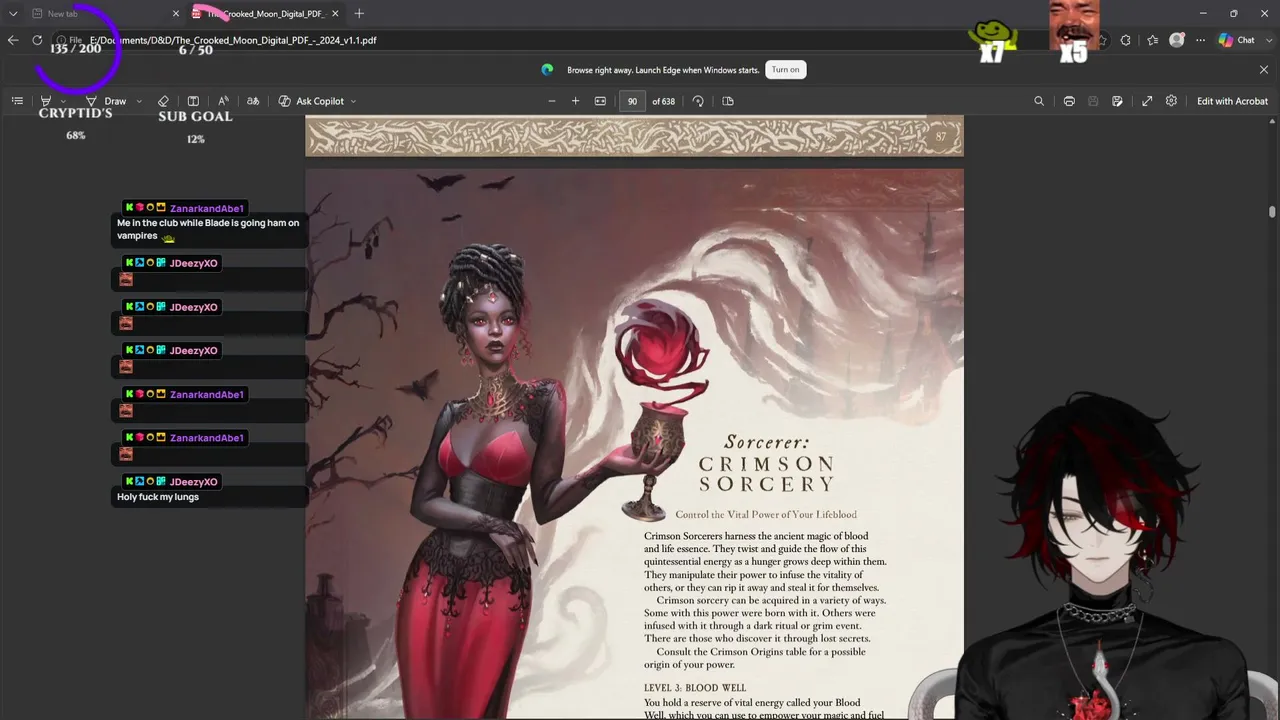Switch the page view layout

[x=728, y=101]
